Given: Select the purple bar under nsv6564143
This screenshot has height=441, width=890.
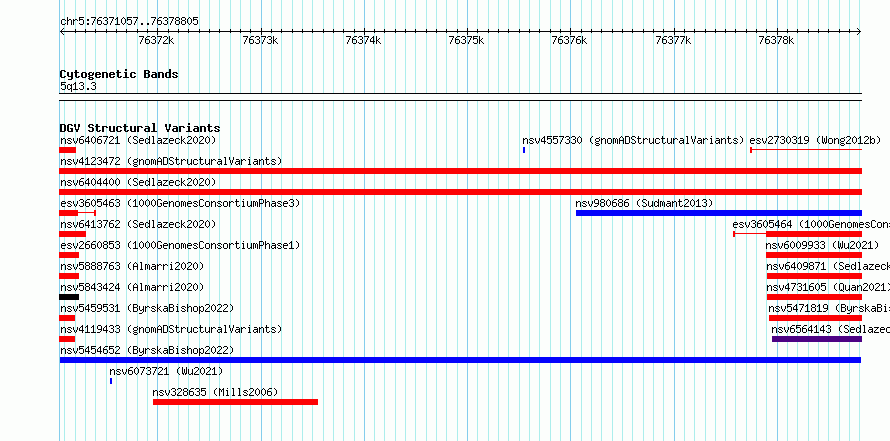Looking at the screenshot, I should [x=817, y=339].
